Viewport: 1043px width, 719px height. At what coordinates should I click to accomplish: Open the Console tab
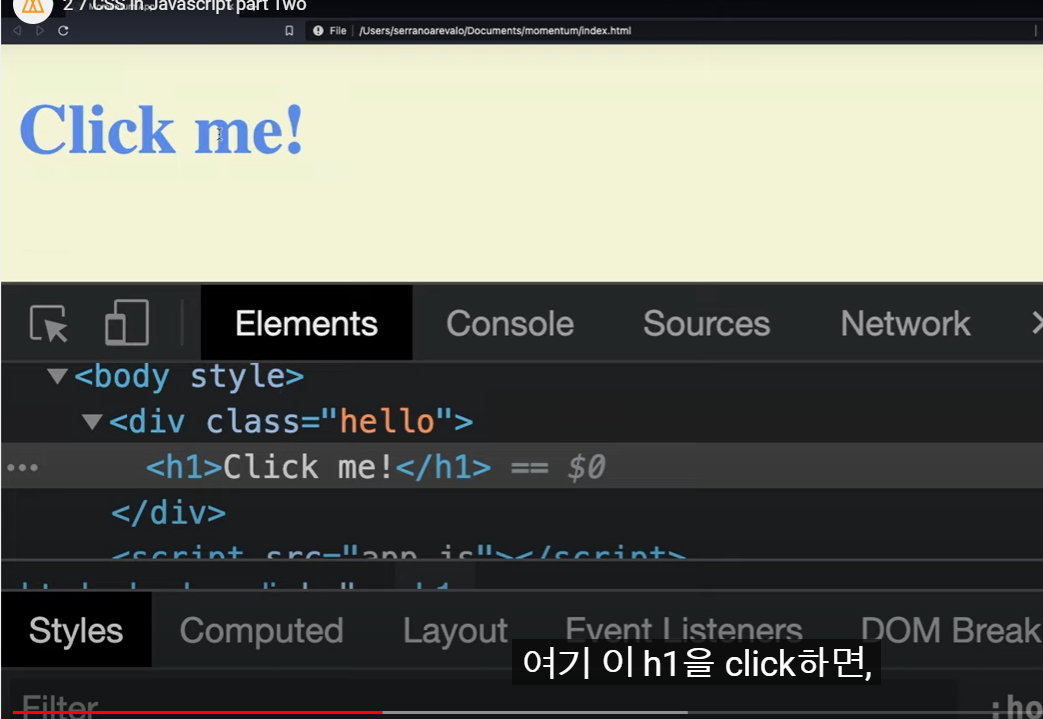[x=510, y=323]
